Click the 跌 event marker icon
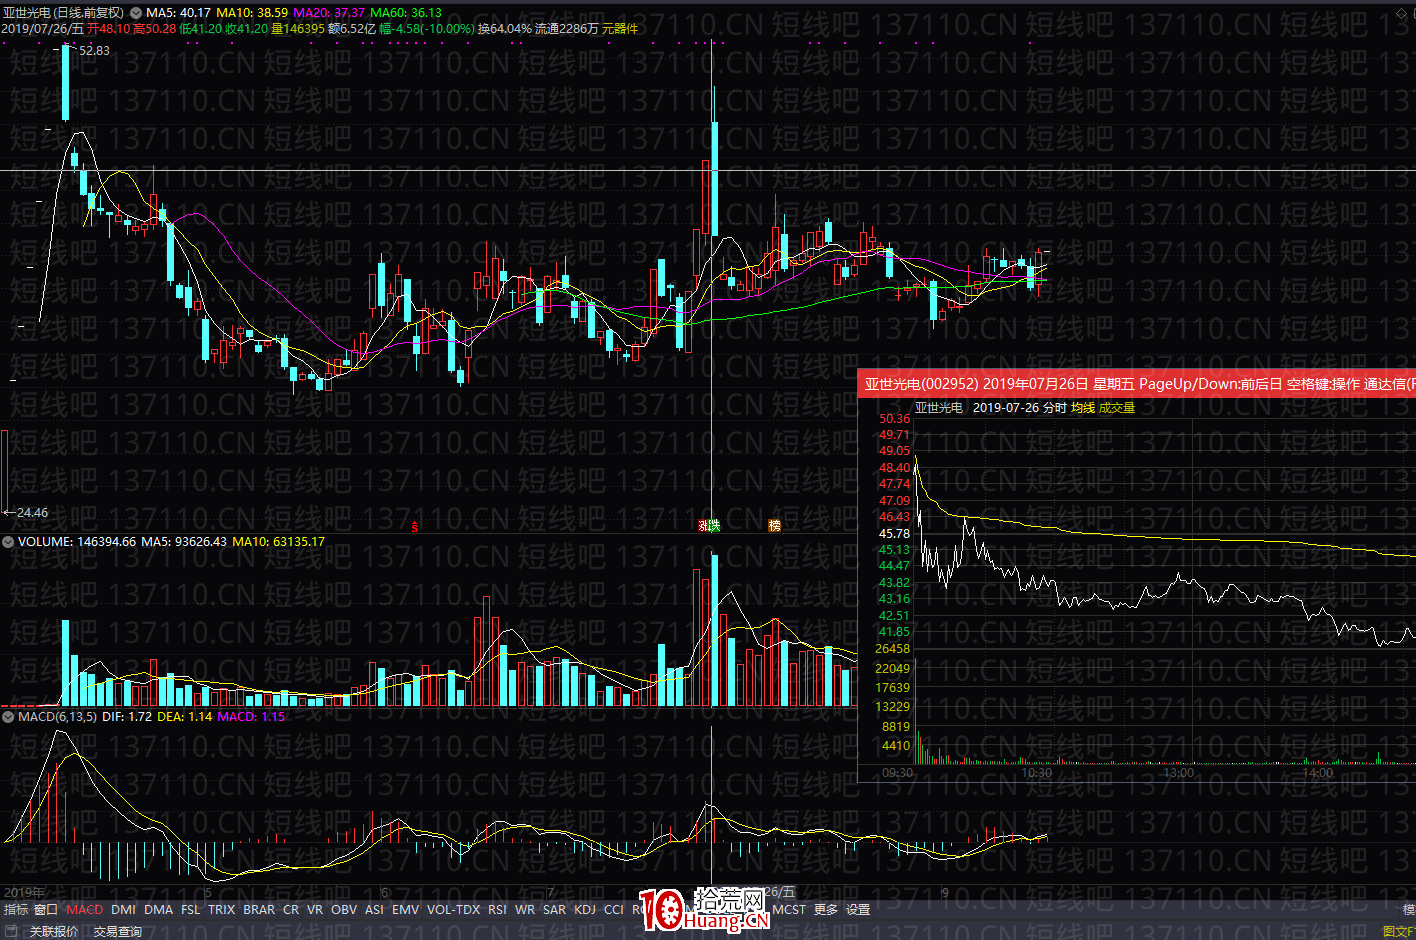The height and width of the screenshot is (940, 1416). click(x=714, y=526)
